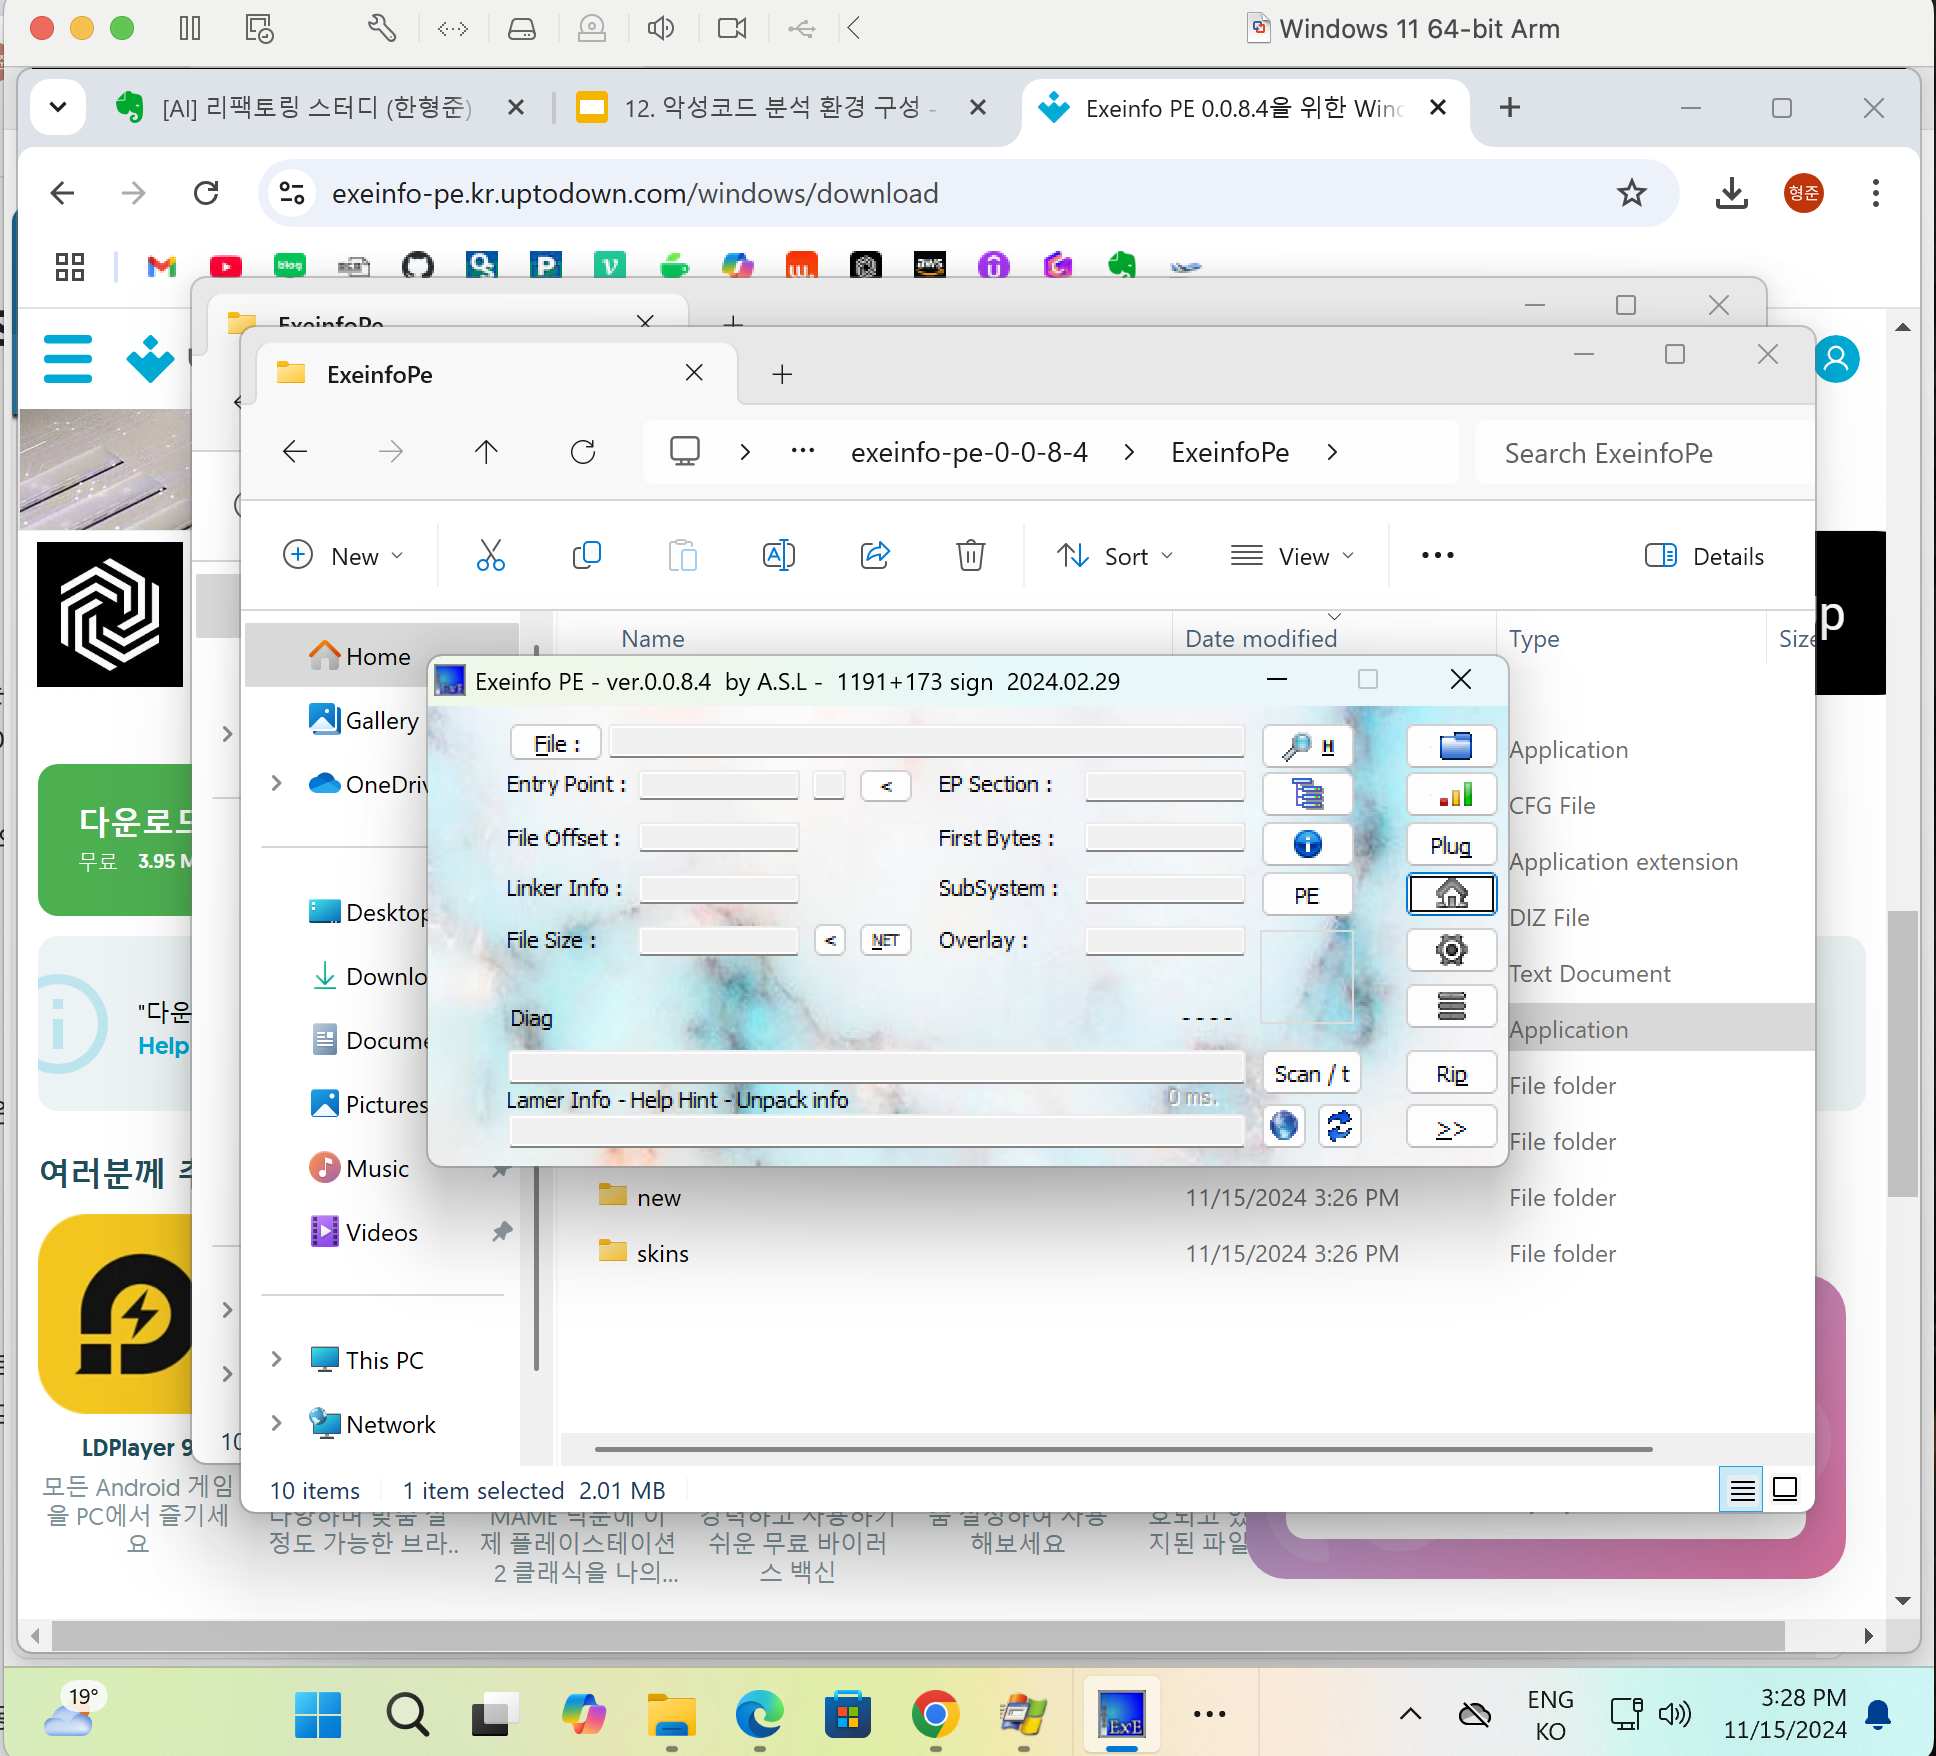The image size is (1936, 1756).
Task: Click the Copy icon in Explorer toolbar
Action: coord(587,555)
